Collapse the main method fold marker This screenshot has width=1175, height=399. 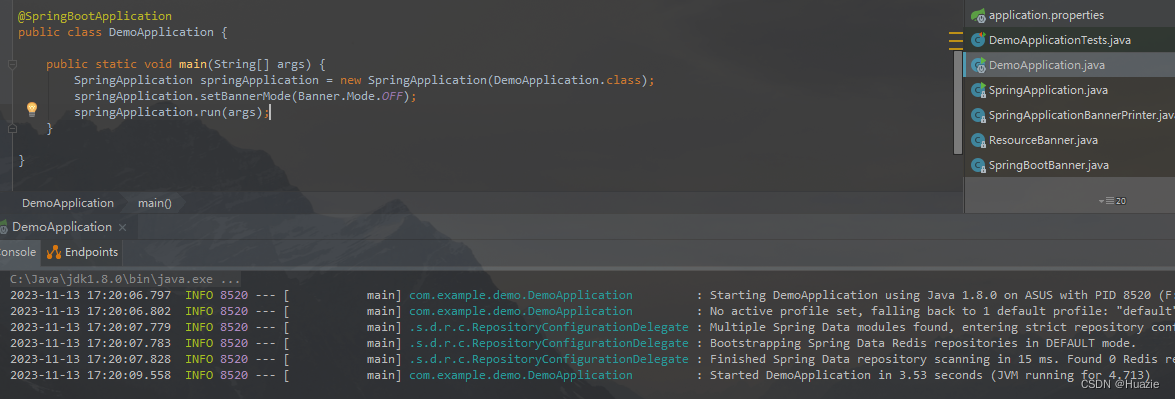tap(12, 64)
